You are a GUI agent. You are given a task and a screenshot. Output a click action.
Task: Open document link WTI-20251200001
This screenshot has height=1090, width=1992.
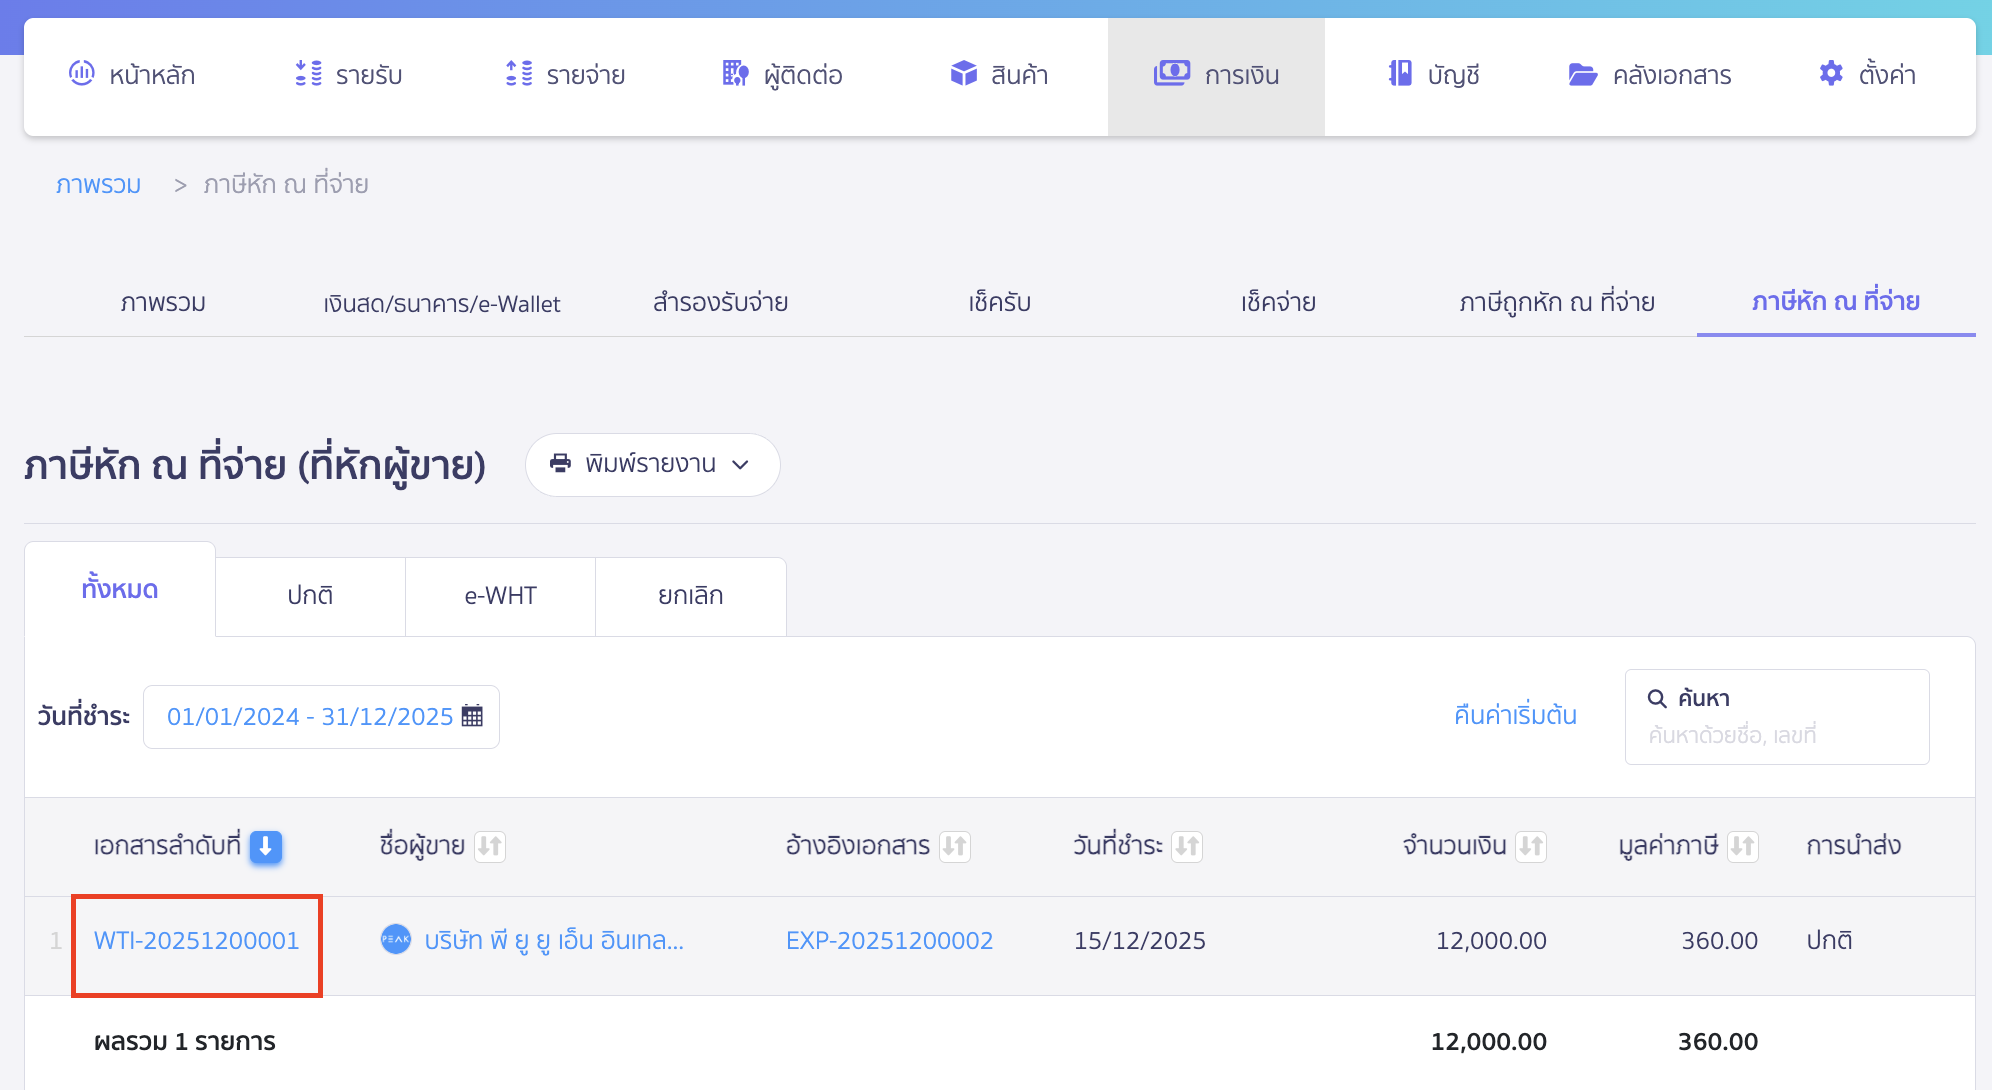197,940
